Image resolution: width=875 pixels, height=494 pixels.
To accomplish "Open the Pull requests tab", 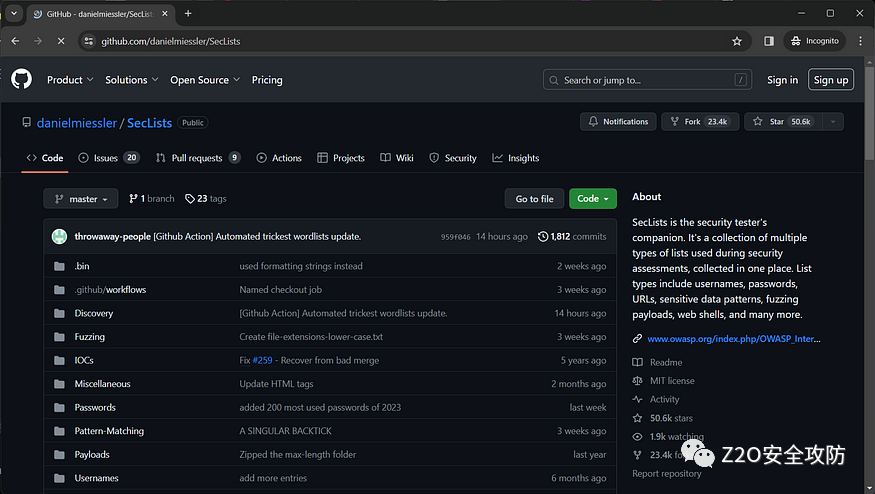I will (198, 158).
